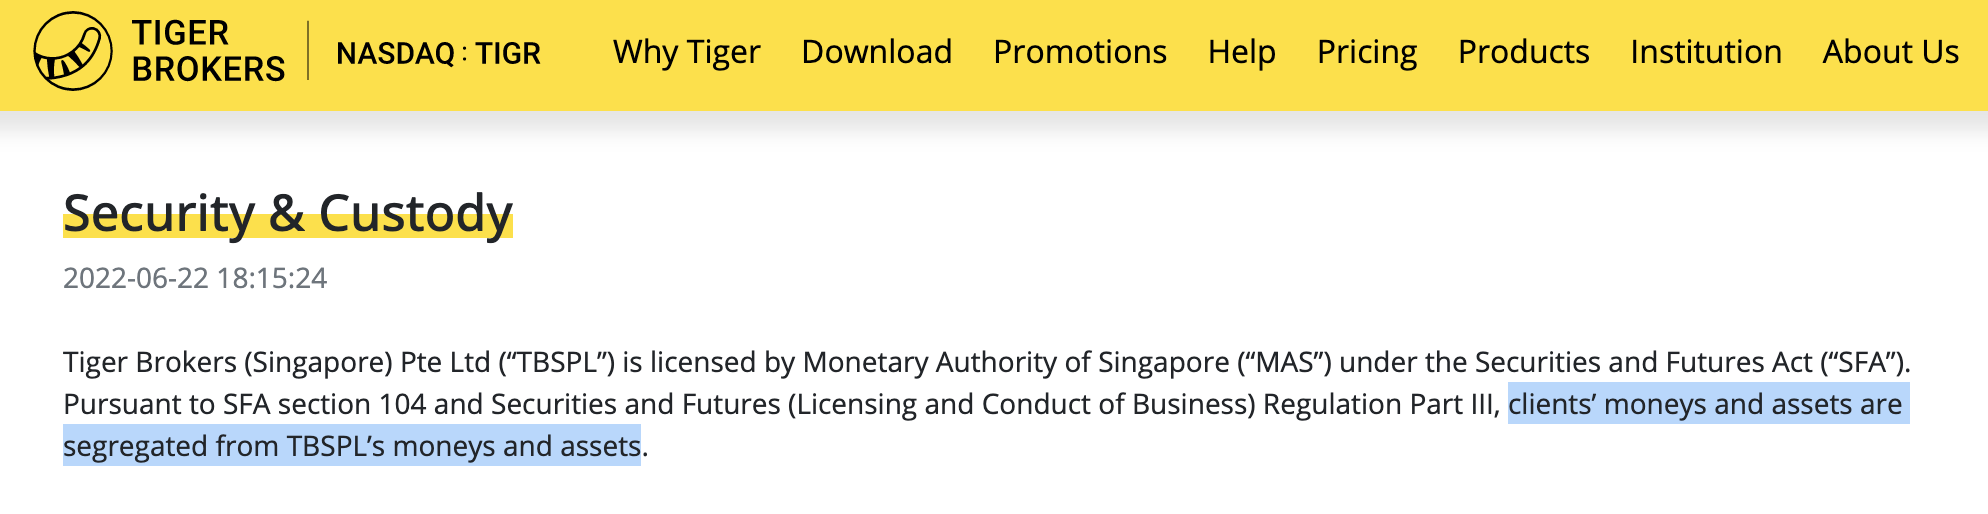This screenshot has height=514, width=1988.
Task: Open the Why Tiger menu
Action: [x=687, y=52]
